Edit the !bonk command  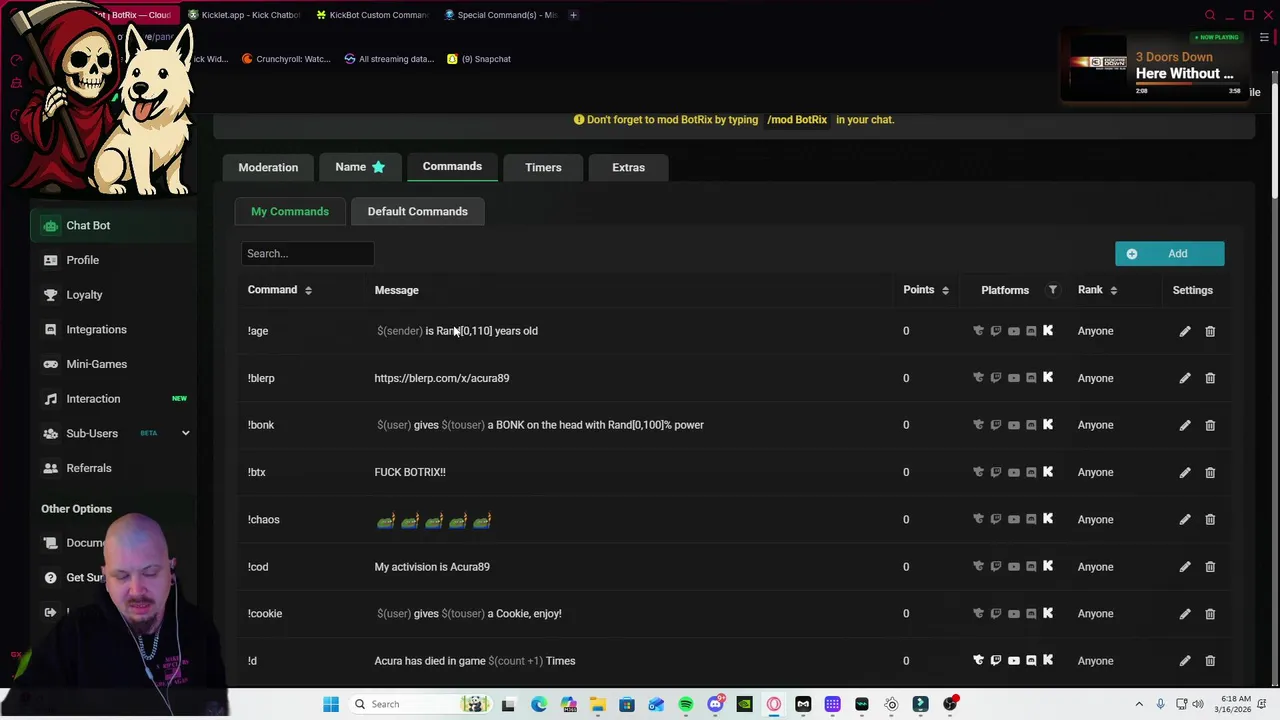click(1185, 425)
